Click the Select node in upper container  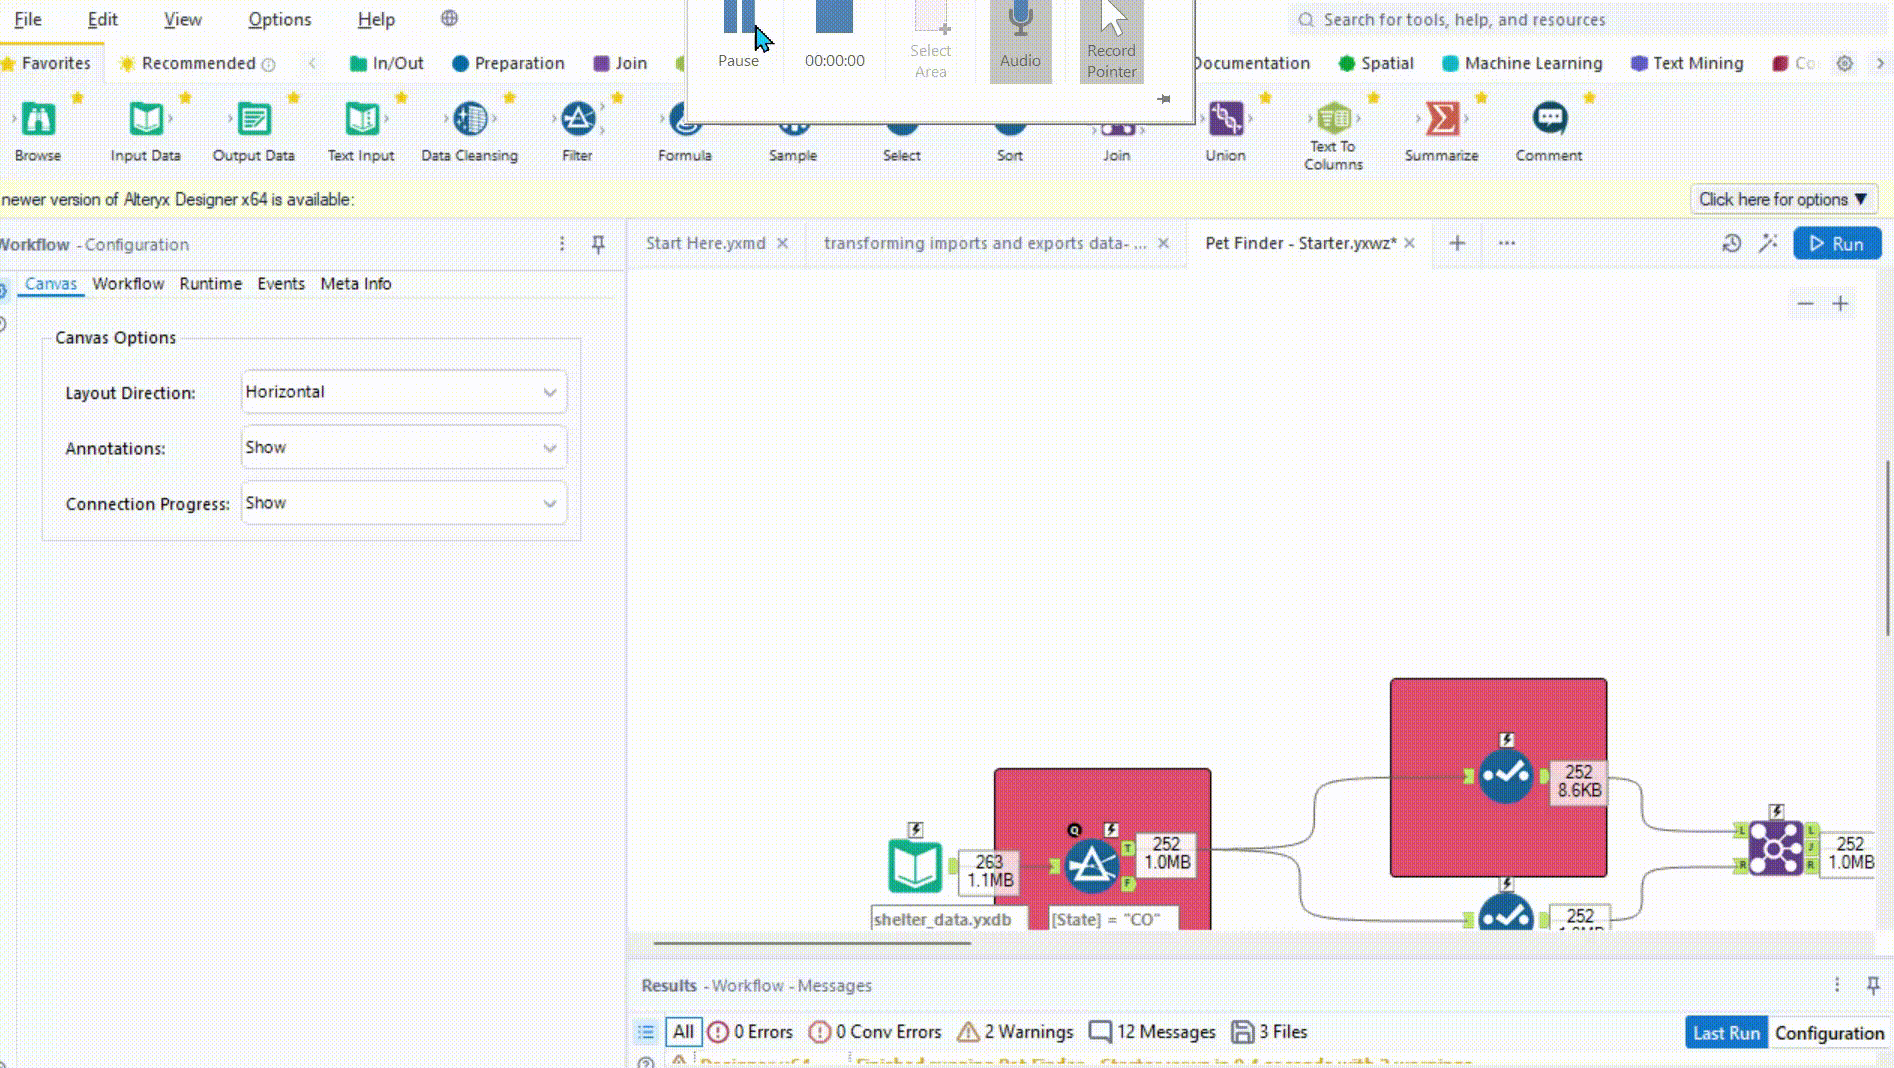pos(1506,775)
